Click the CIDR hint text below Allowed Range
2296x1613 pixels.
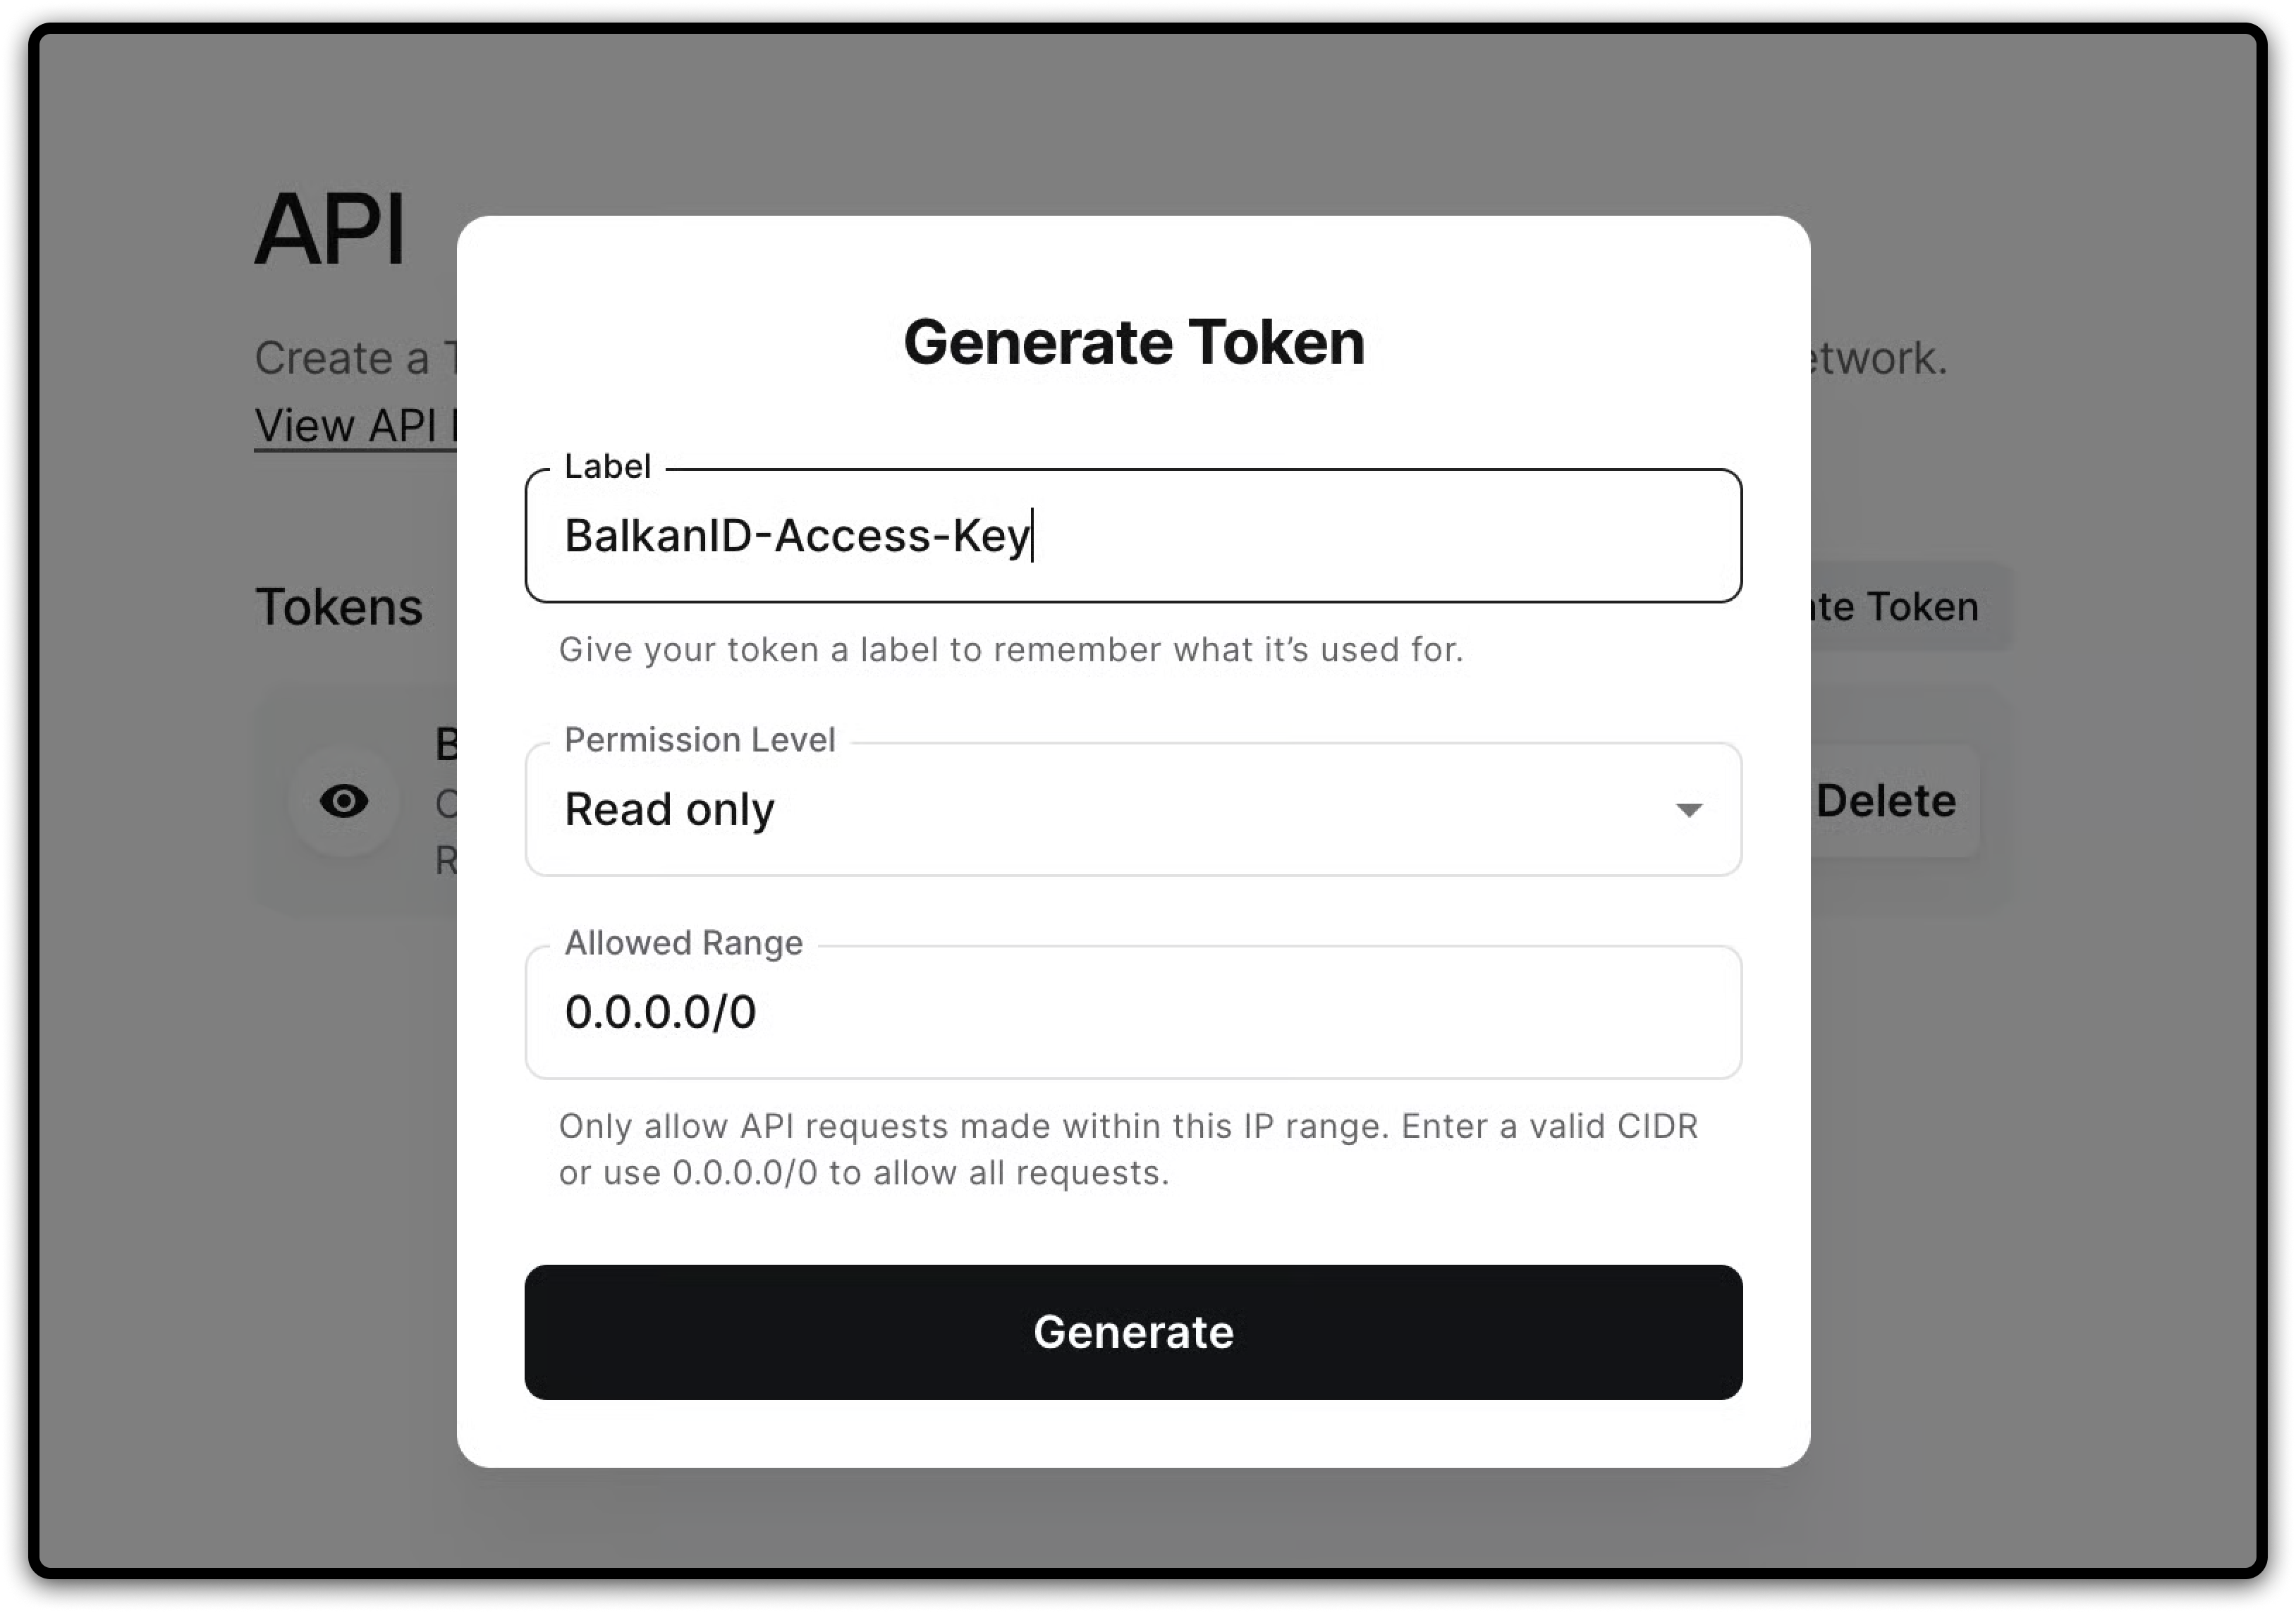1127,1149
